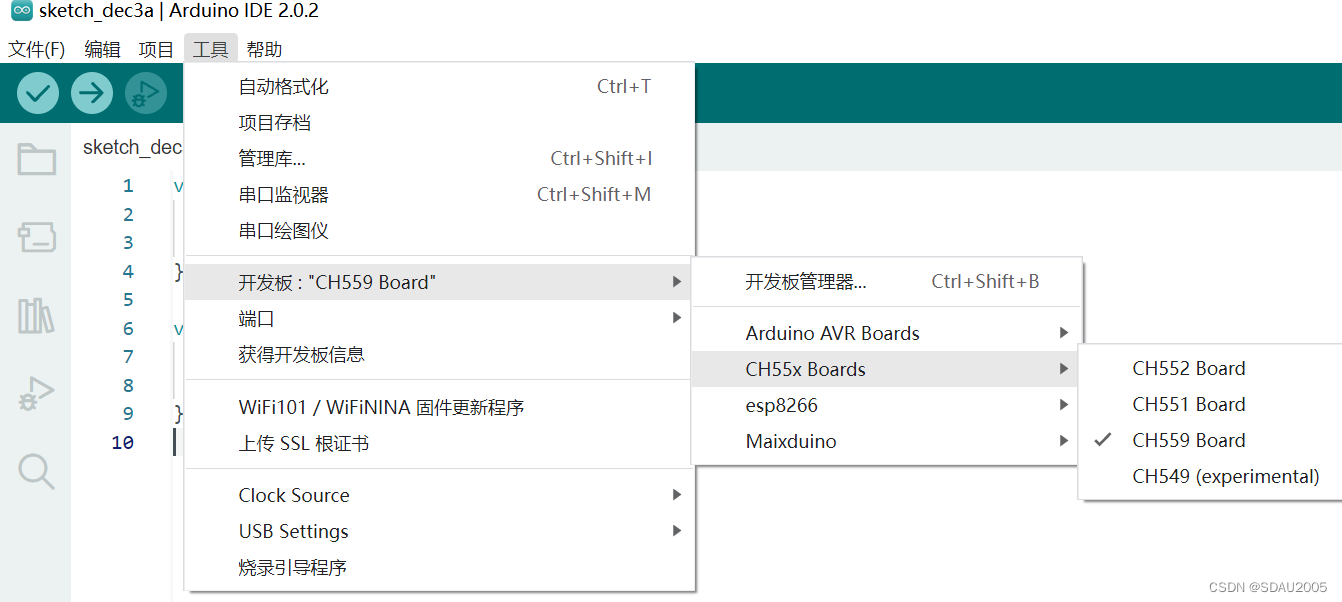The height and width of the screenshot is (602, 1342).
Task: Open the Sketchbook folder icon in sidebar
Action: click(37, 160)
